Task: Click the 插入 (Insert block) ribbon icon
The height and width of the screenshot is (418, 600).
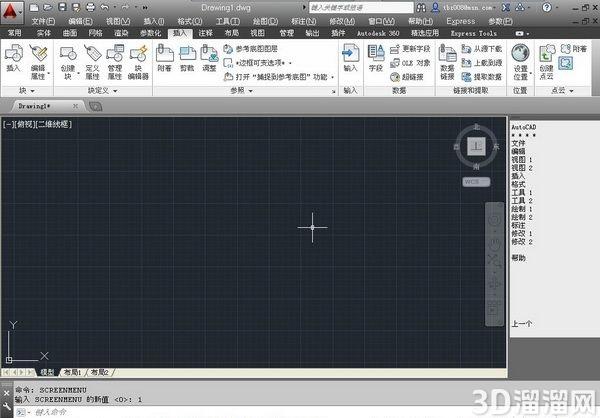Action: 13,57
